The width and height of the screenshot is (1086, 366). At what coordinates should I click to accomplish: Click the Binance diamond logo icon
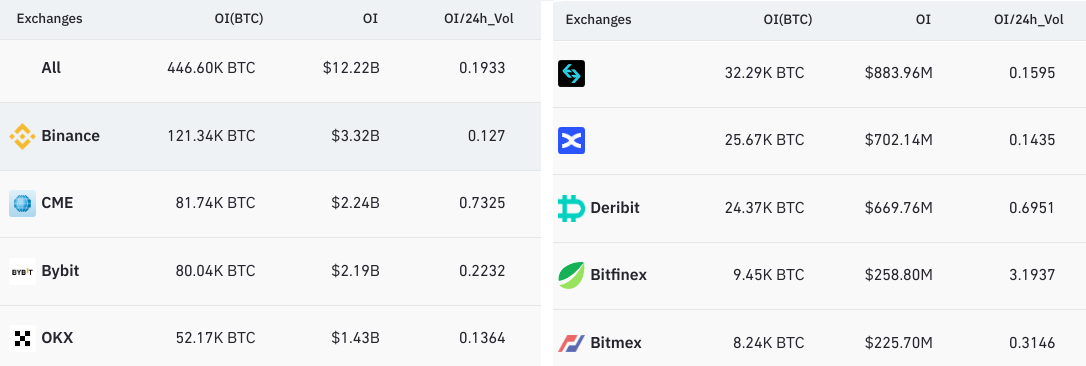pyautogui.click(x=22, y=136)
